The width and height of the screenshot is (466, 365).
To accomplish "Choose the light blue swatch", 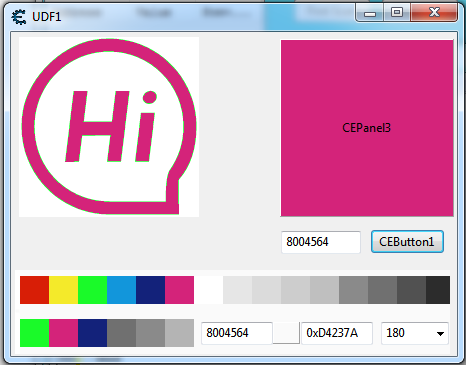I will [121, 290].
